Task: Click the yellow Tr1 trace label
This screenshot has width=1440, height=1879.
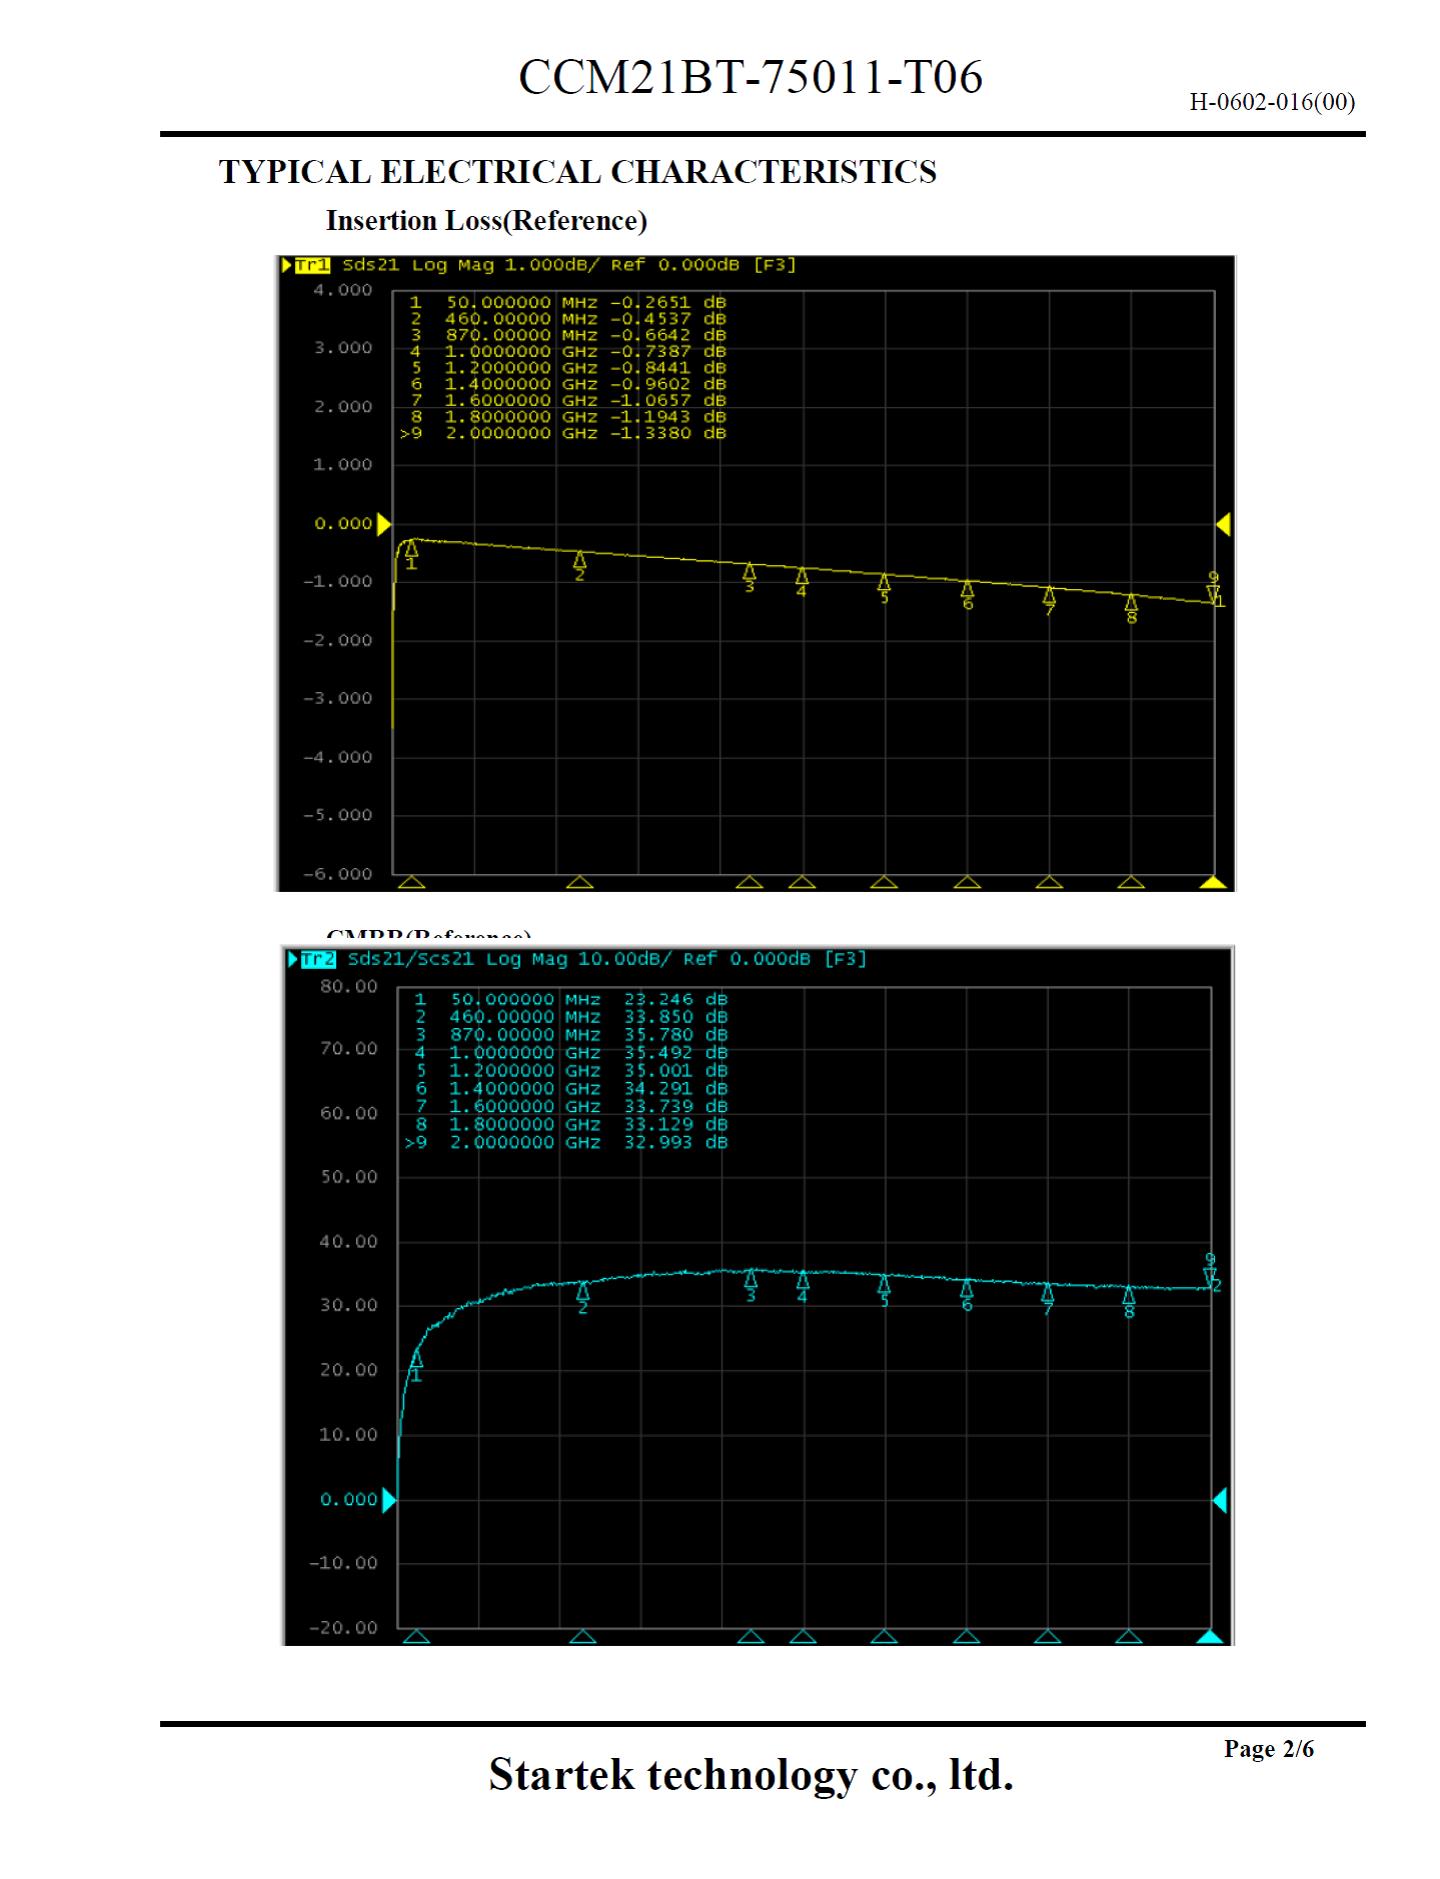Action: pyautogui.click(x=312, y=265)
